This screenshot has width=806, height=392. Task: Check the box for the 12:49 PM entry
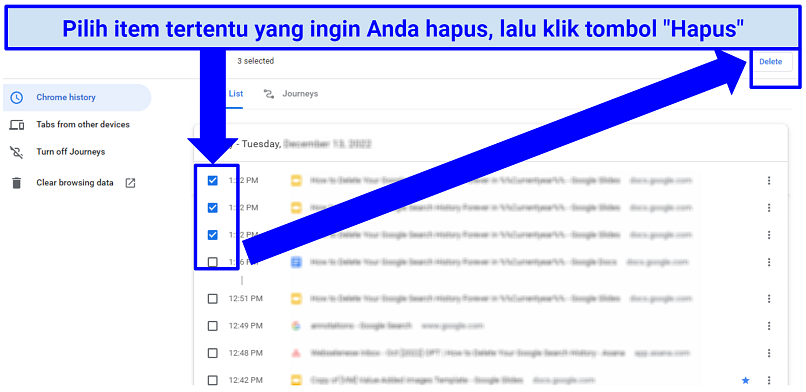click(212, 326)
